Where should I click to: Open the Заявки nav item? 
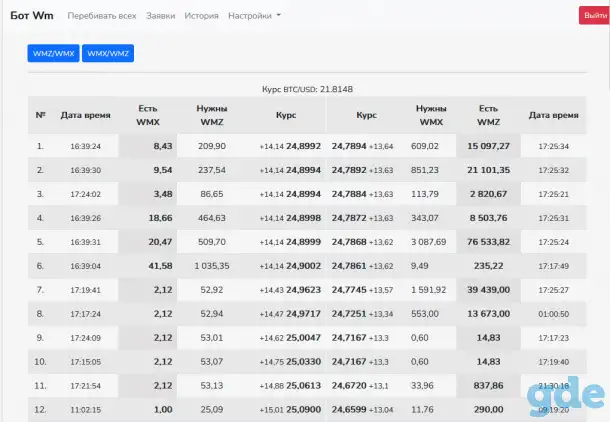click(160, 16)
